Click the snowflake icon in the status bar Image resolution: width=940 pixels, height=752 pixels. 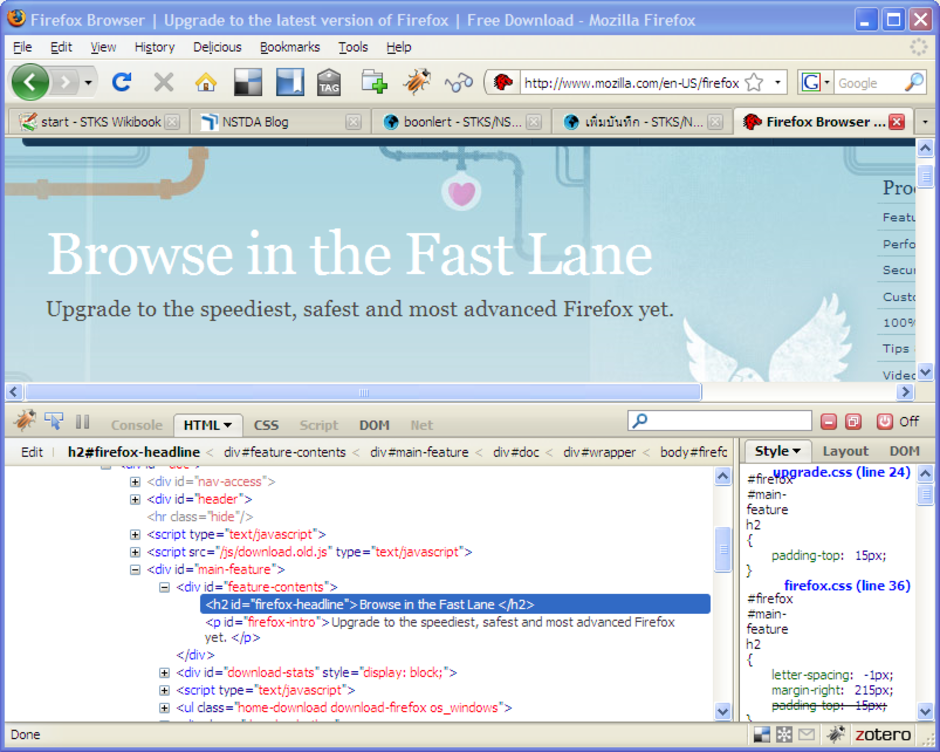click(x=784, y=735)
